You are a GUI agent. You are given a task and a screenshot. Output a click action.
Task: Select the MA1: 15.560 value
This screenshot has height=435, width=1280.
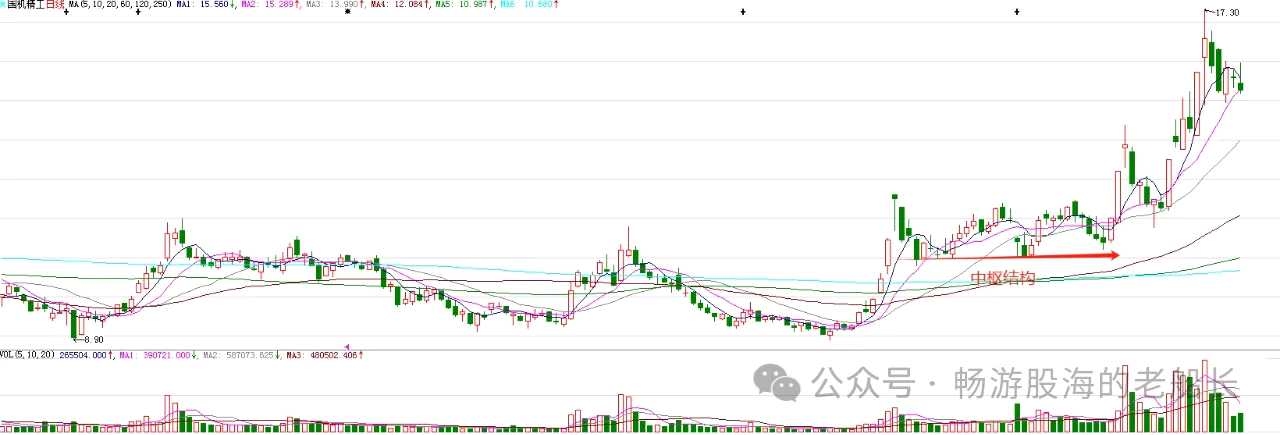205,5
